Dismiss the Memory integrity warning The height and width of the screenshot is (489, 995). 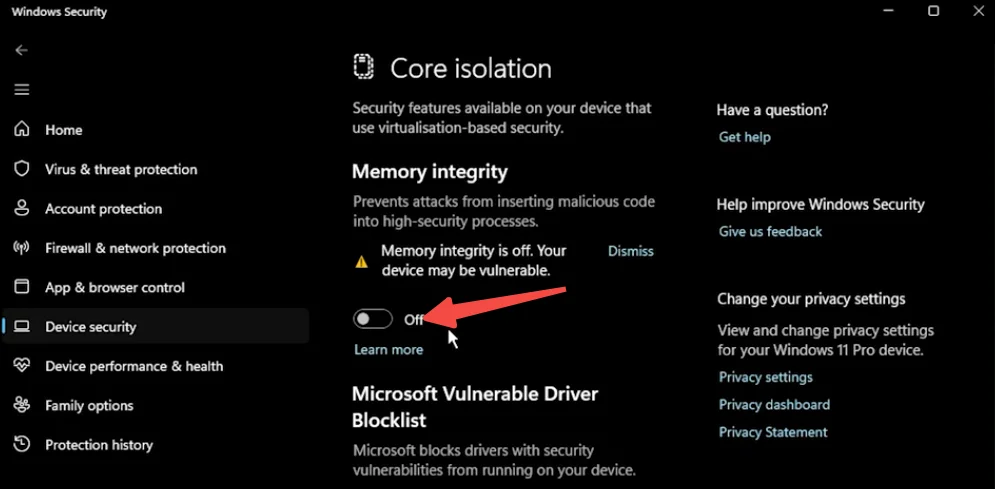(x=630, y=251)
